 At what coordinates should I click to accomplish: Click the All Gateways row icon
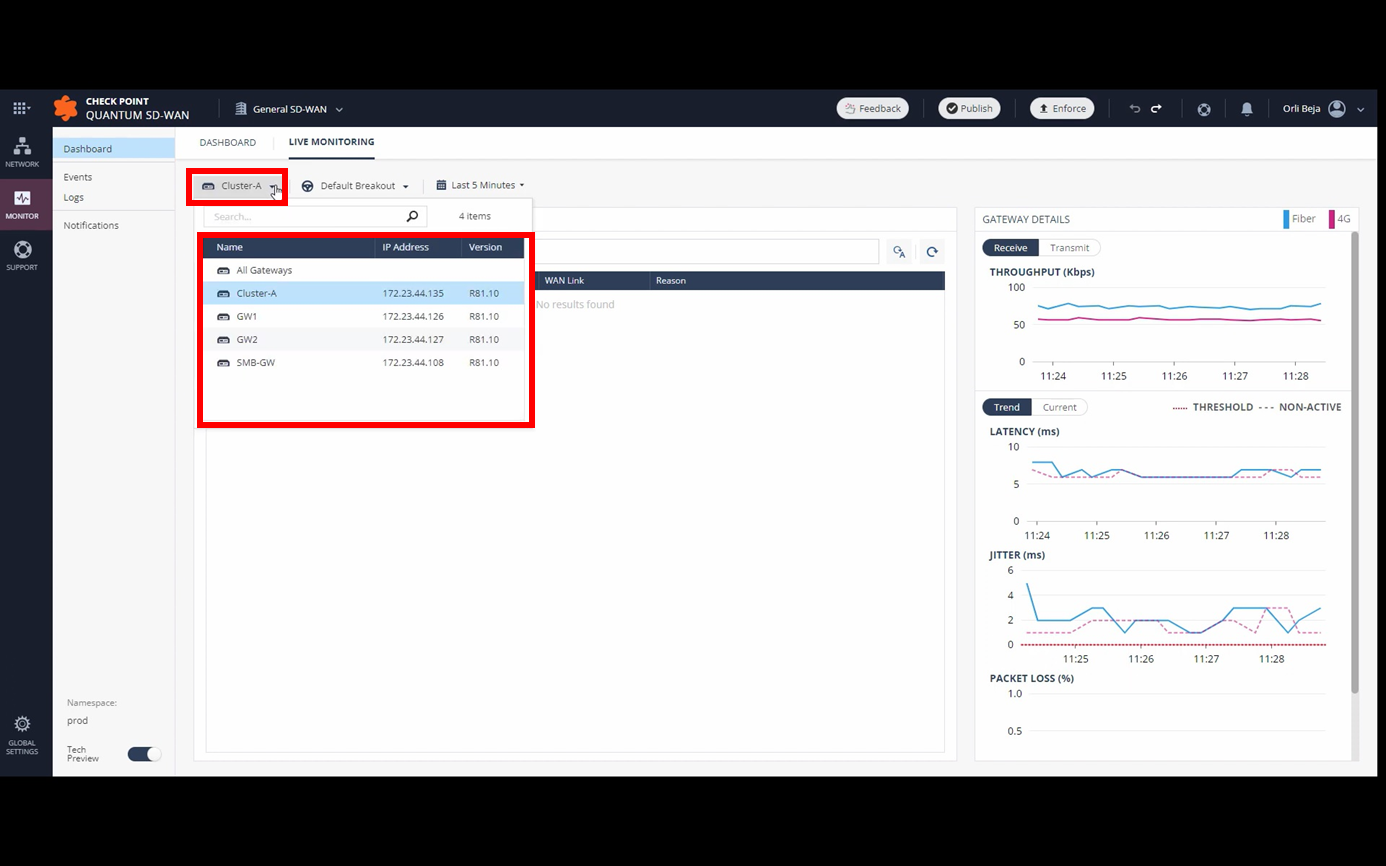click(224, 271)
